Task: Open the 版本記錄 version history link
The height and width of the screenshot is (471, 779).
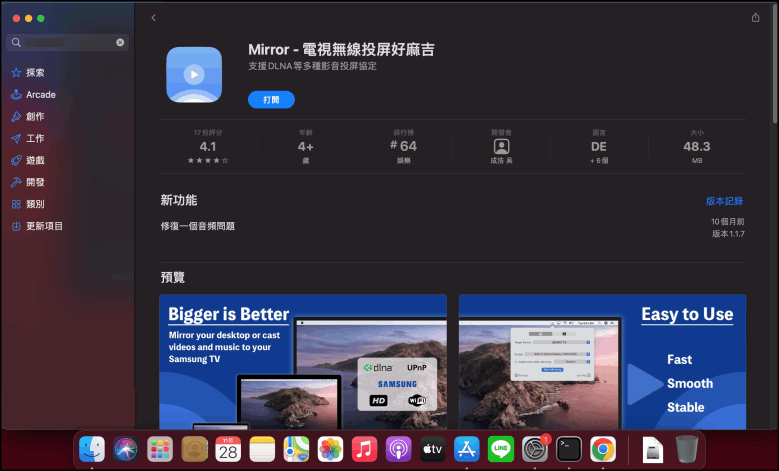Action: point(724,201)
